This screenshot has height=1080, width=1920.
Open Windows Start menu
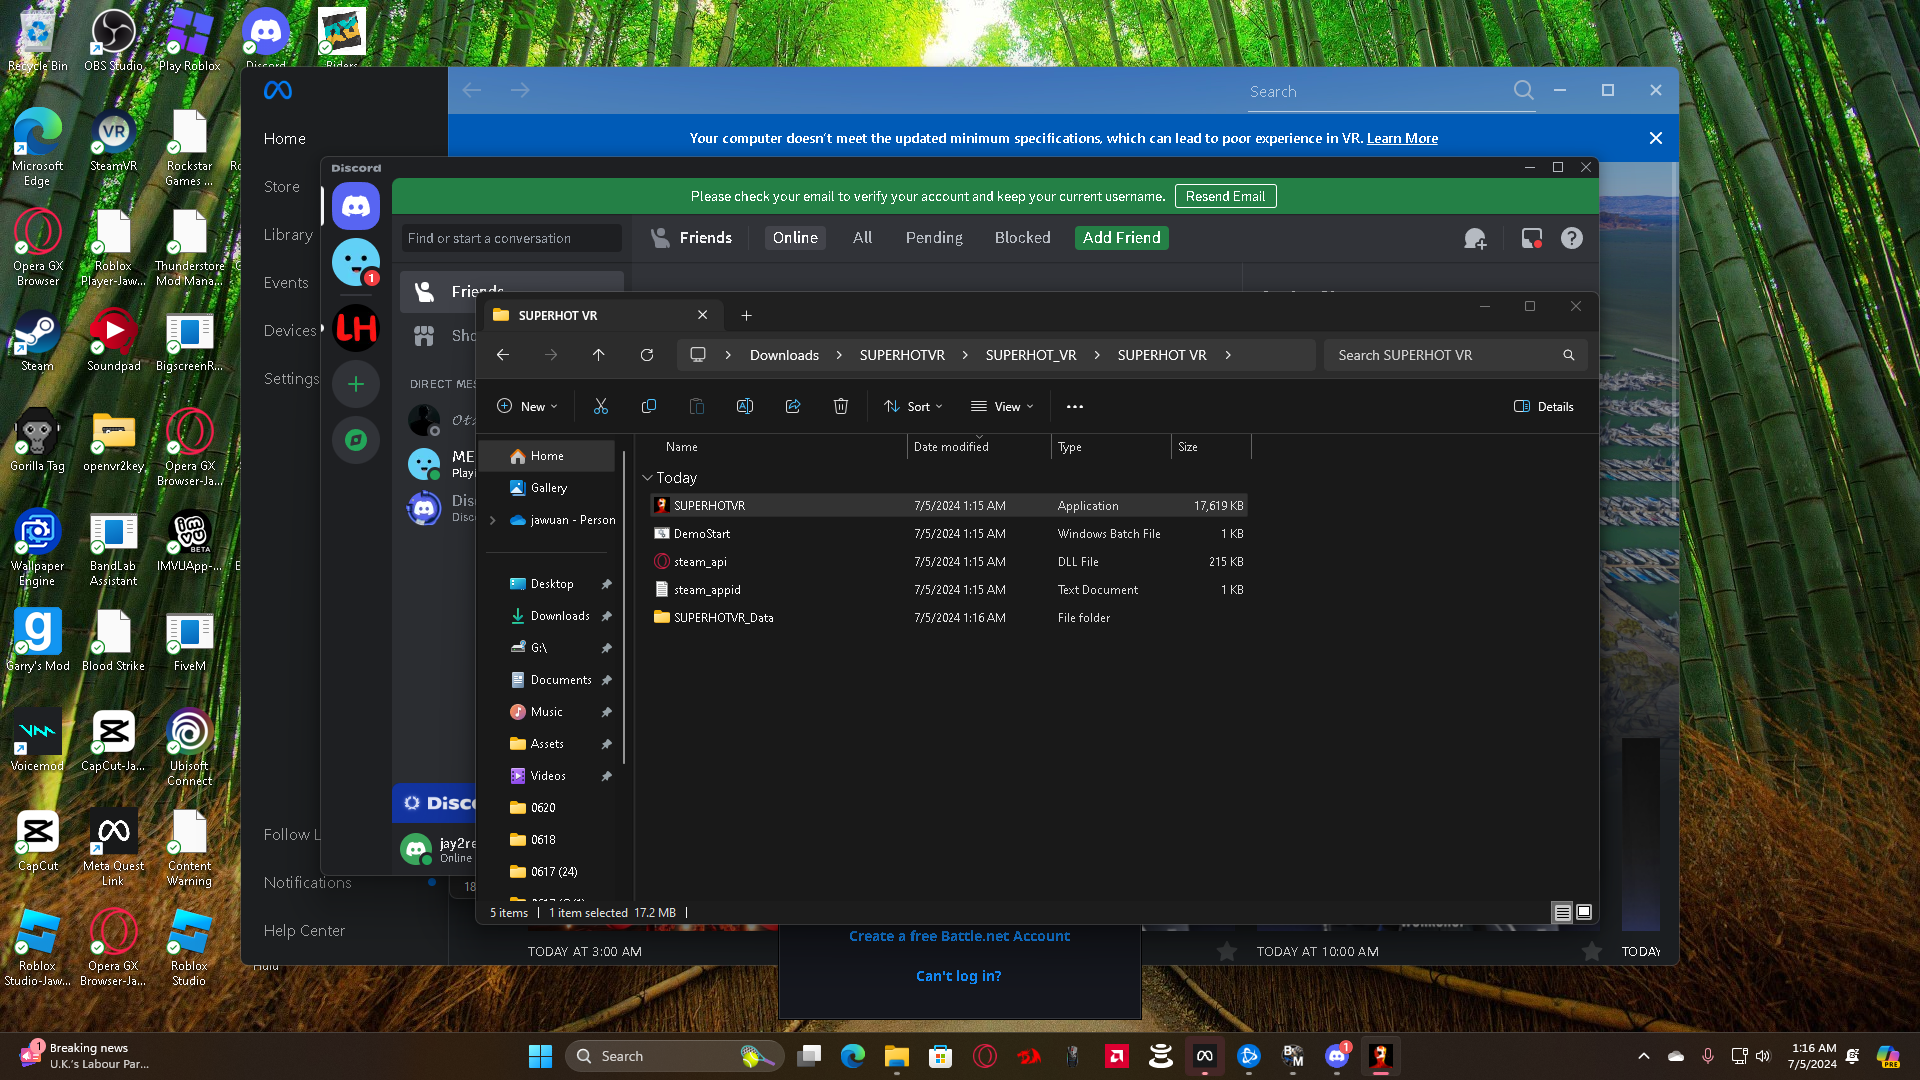point(540,1056)
